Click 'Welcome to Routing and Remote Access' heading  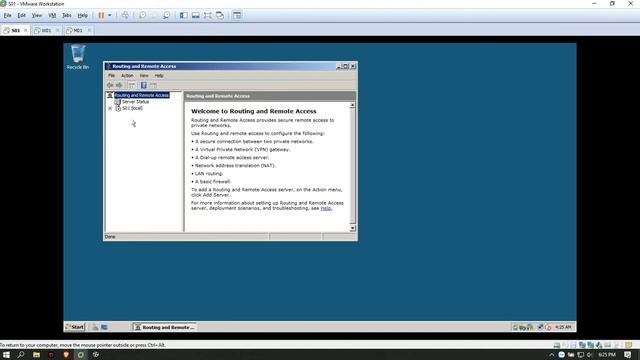tap(253, 111)
